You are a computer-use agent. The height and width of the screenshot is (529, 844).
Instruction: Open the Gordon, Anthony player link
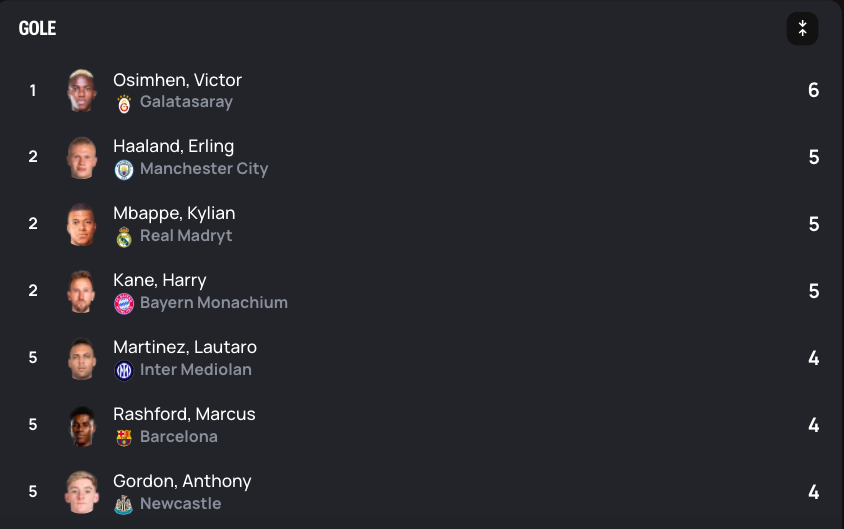[x=182, y=481]
